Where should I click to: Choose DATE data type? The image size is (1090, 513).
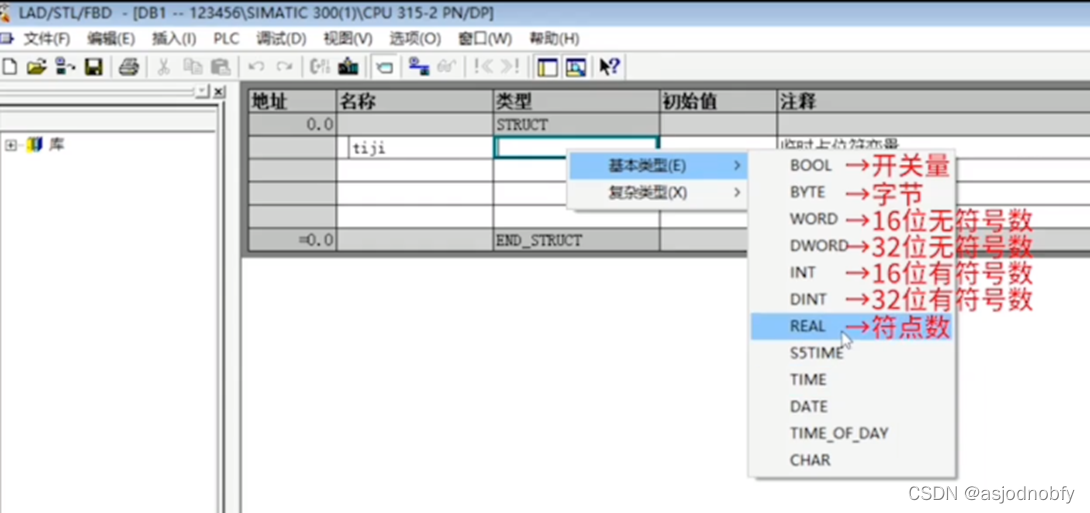(x=808, y=406)
